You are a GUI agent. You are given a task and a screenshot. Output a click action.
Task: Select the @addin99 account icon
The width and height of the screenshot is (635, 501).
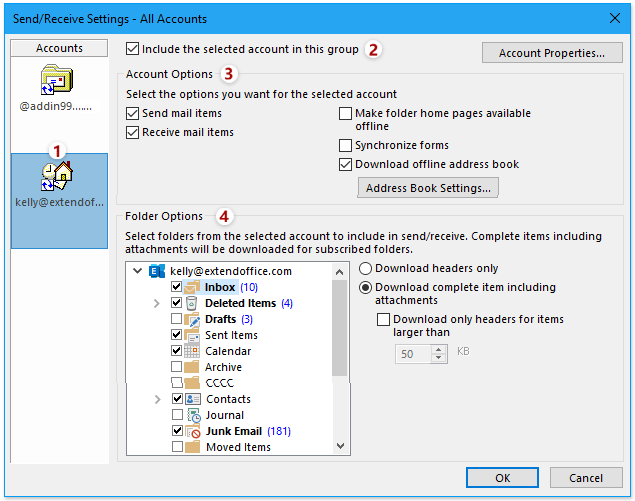click(x=59, y=82)
